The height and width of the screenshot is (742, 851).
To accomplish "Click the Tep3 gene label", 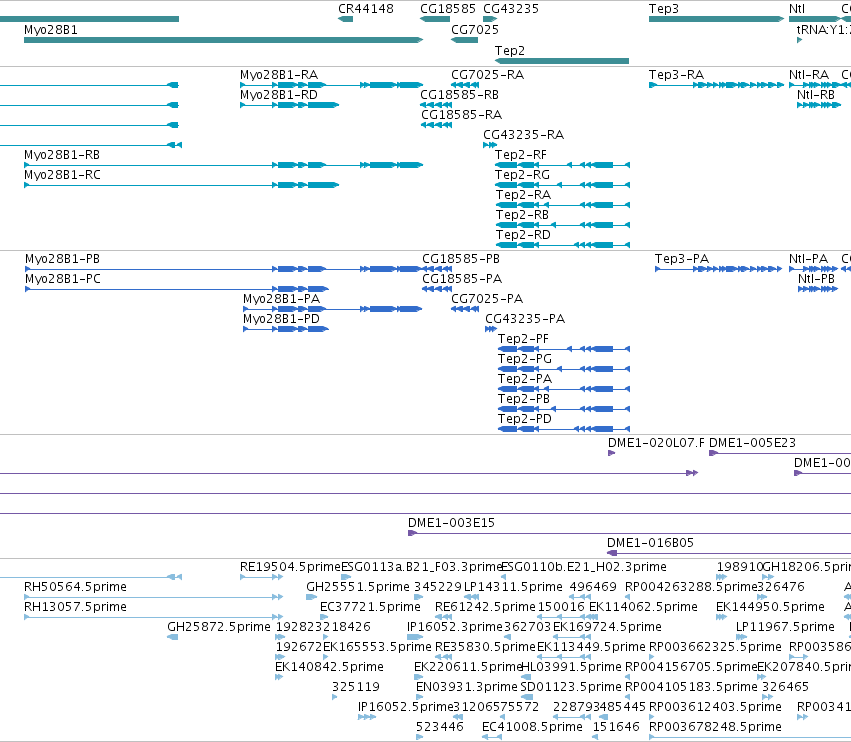I will (x=663, y=9).
